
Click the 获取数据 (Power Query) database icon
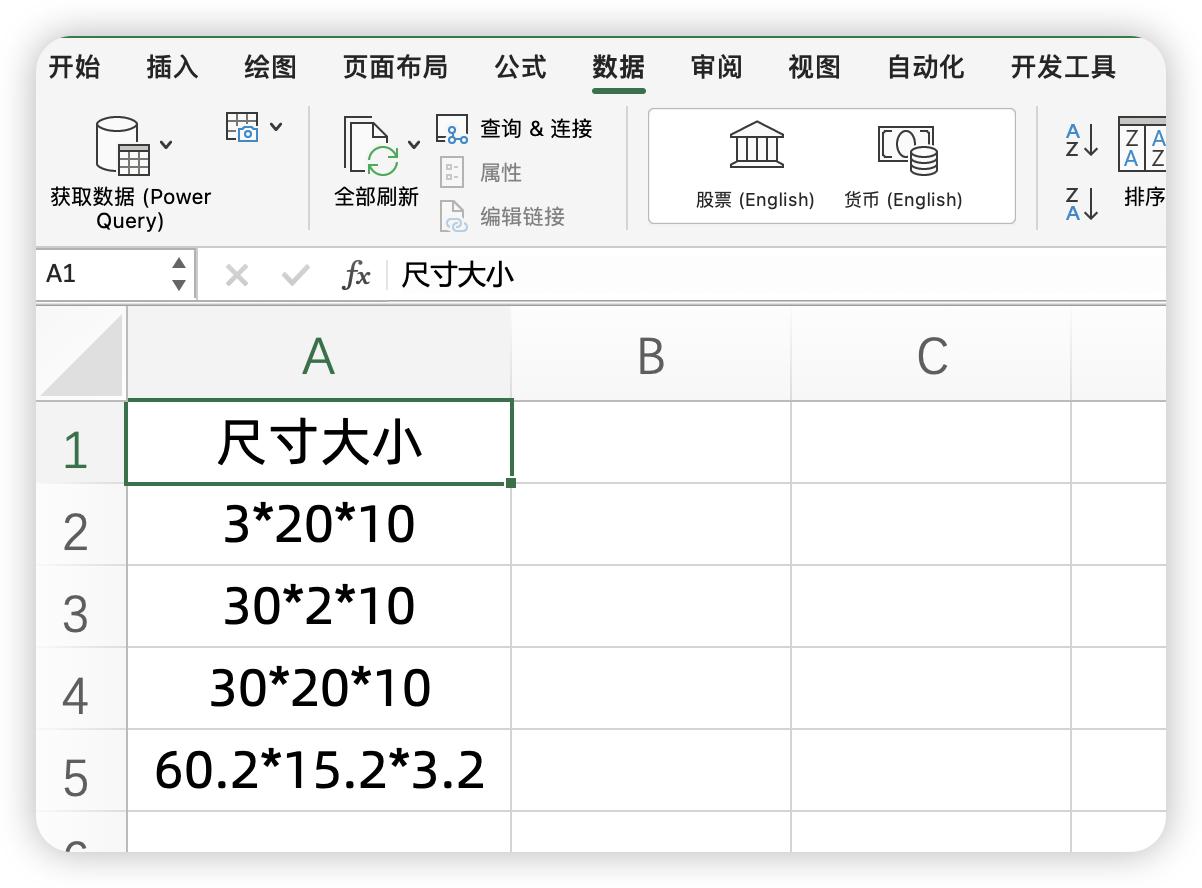(x=122, y=146)
